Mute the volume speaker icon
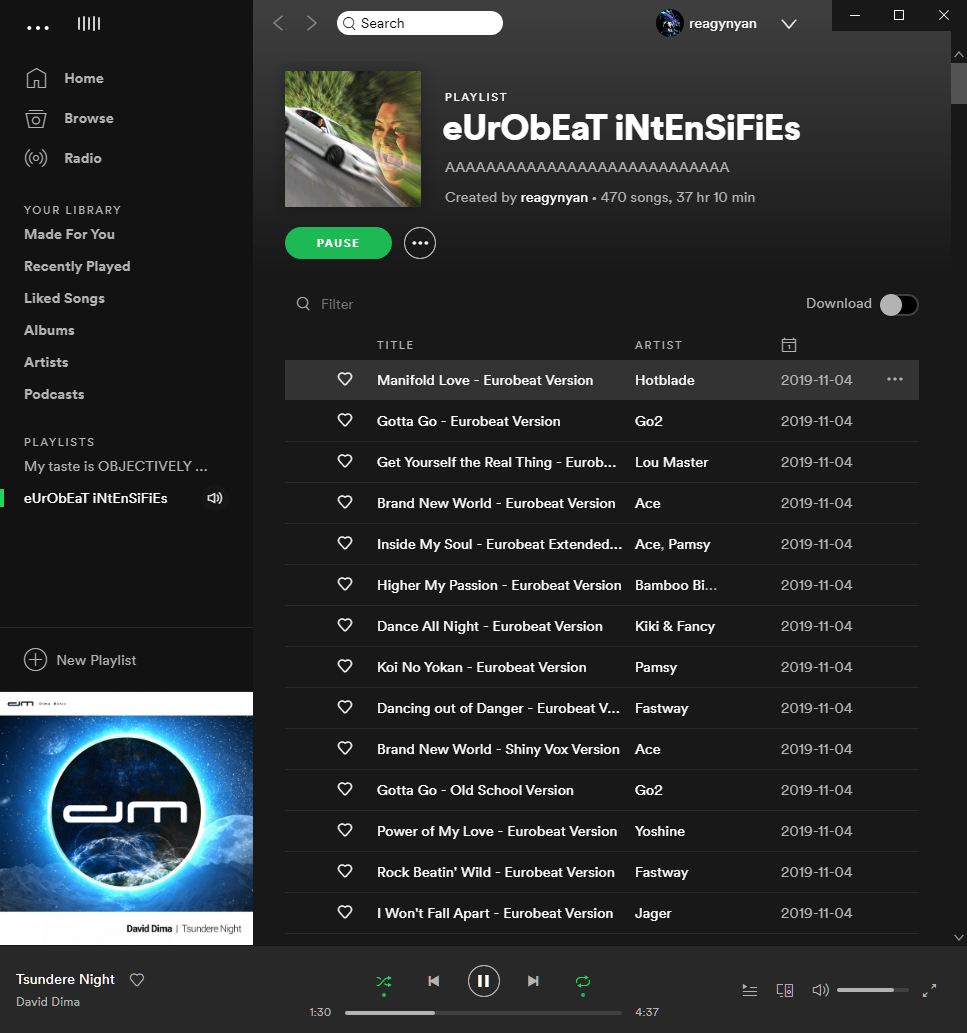This screenshot has width=967, height=1033. coord(820,990)
